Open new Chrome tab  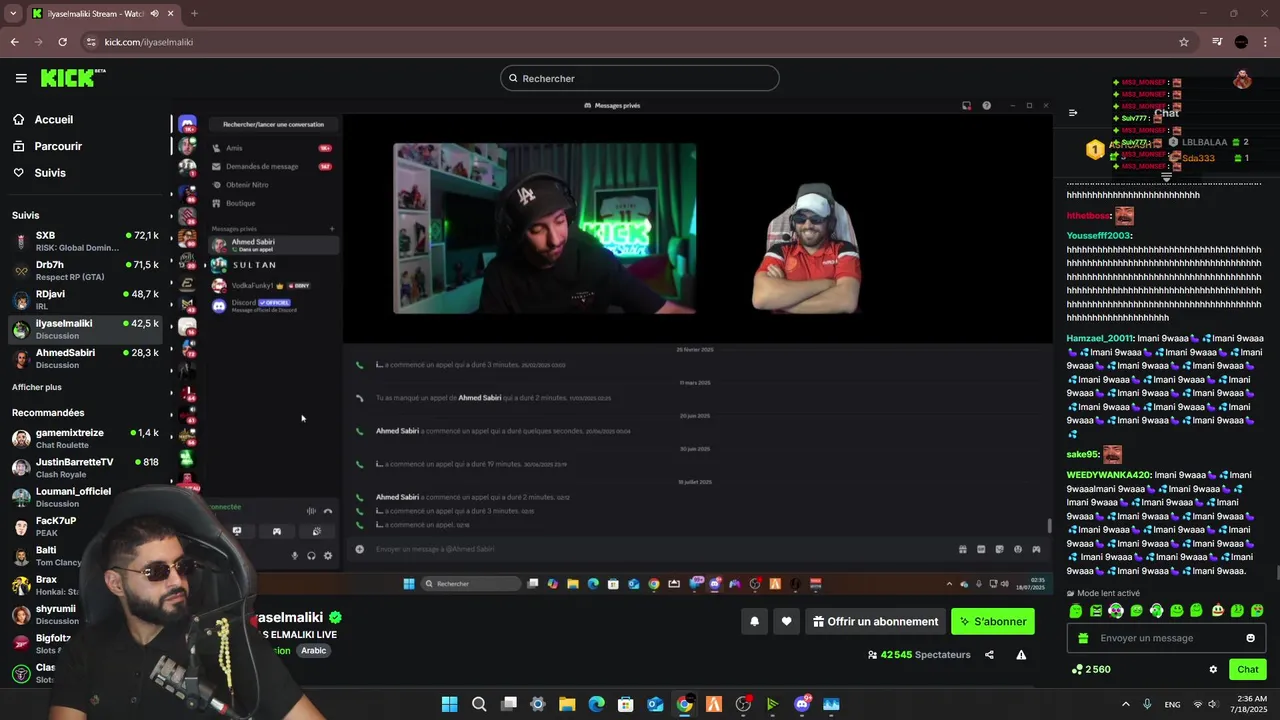click(194, 14)
